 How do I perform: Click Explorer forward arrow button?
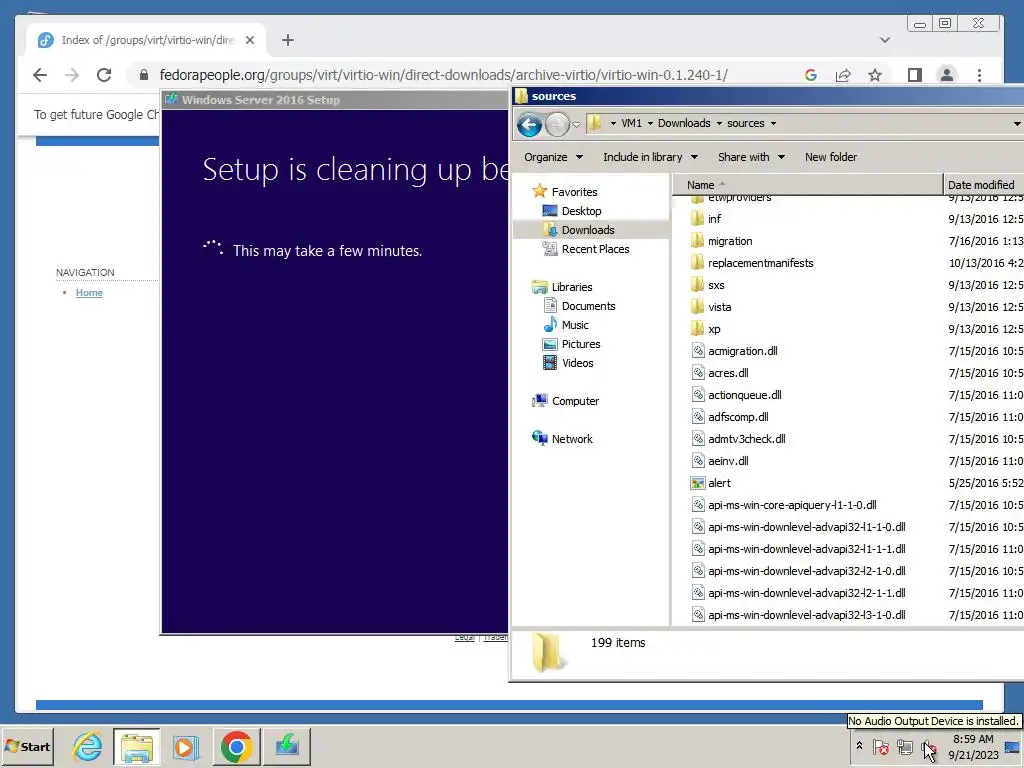pos(556,124)
